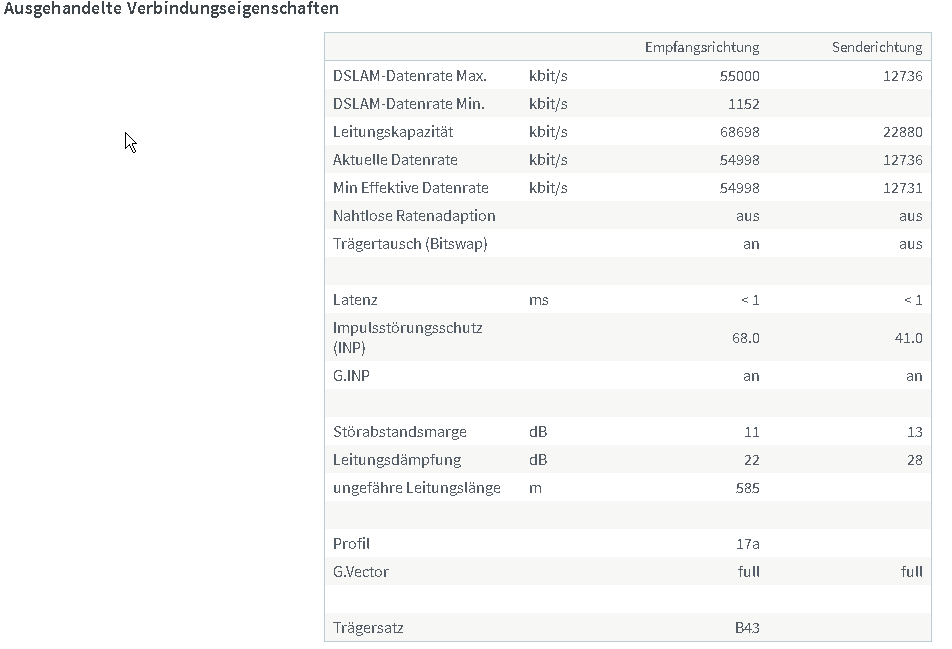This screenshot has width=952, height=649.
Task: Click the Profil value 17a
Action: tap(748, 544)
